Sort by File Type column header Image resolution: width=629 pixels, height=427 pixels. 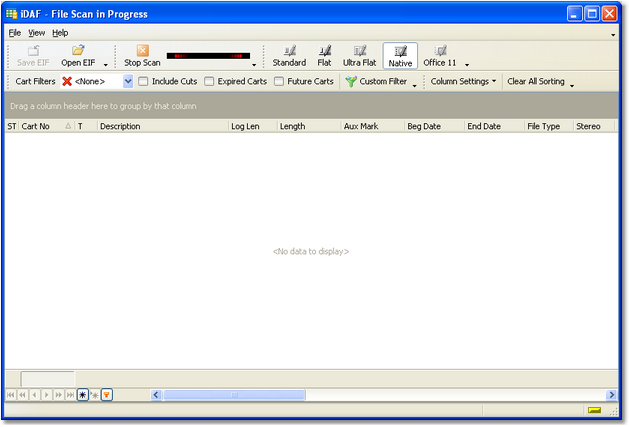(x=549, y=126)
